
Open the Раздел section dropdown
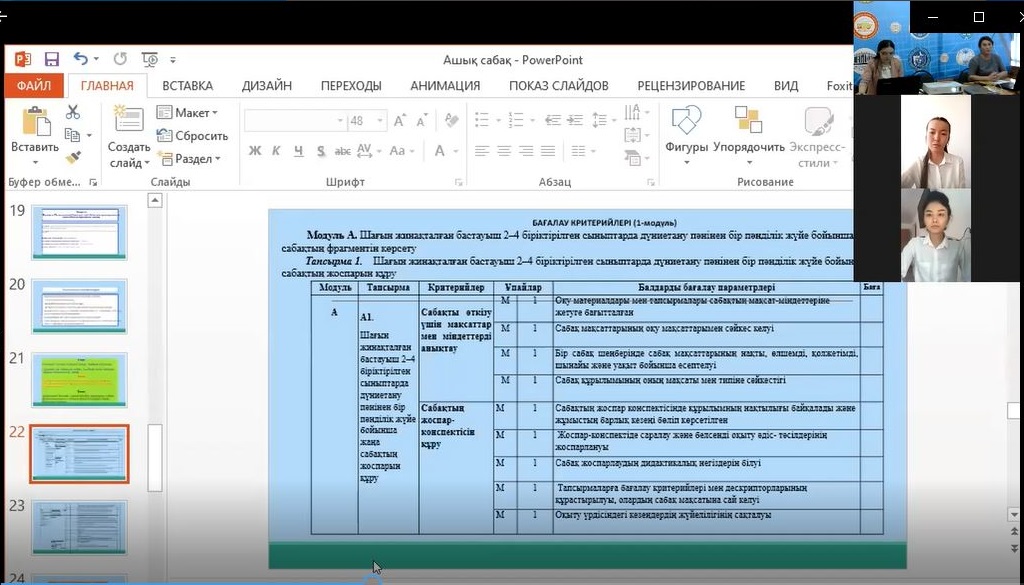click(x=188, y=159)
